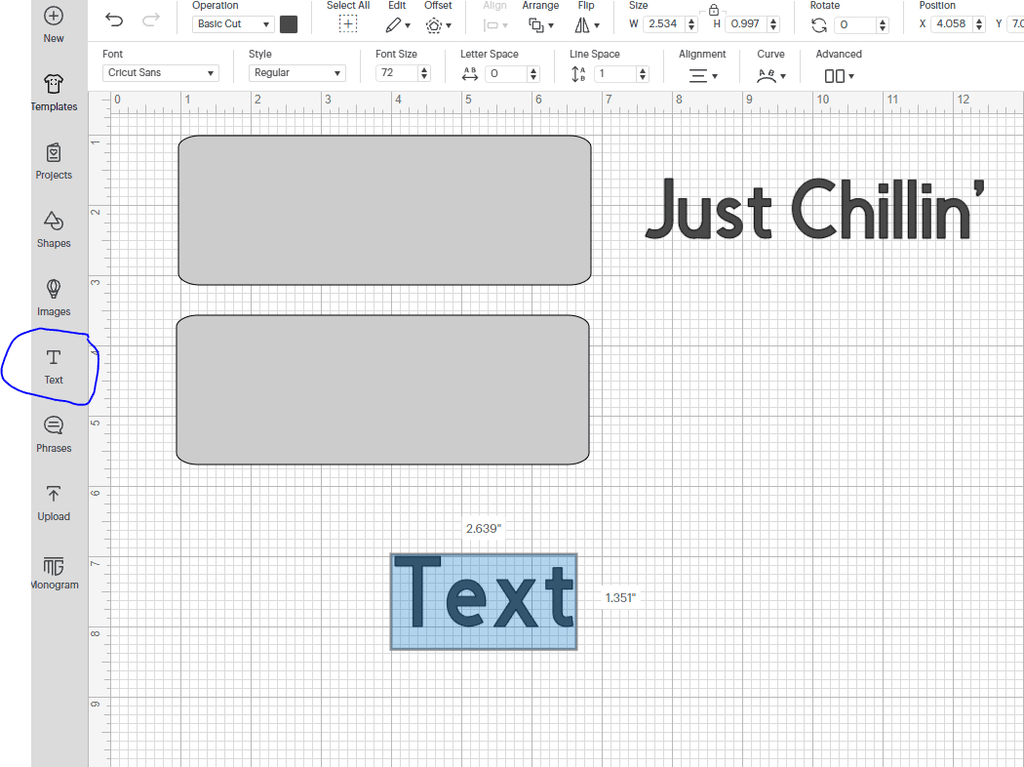
Task: Open the Templates panel
Action: [x=54, y=92]
